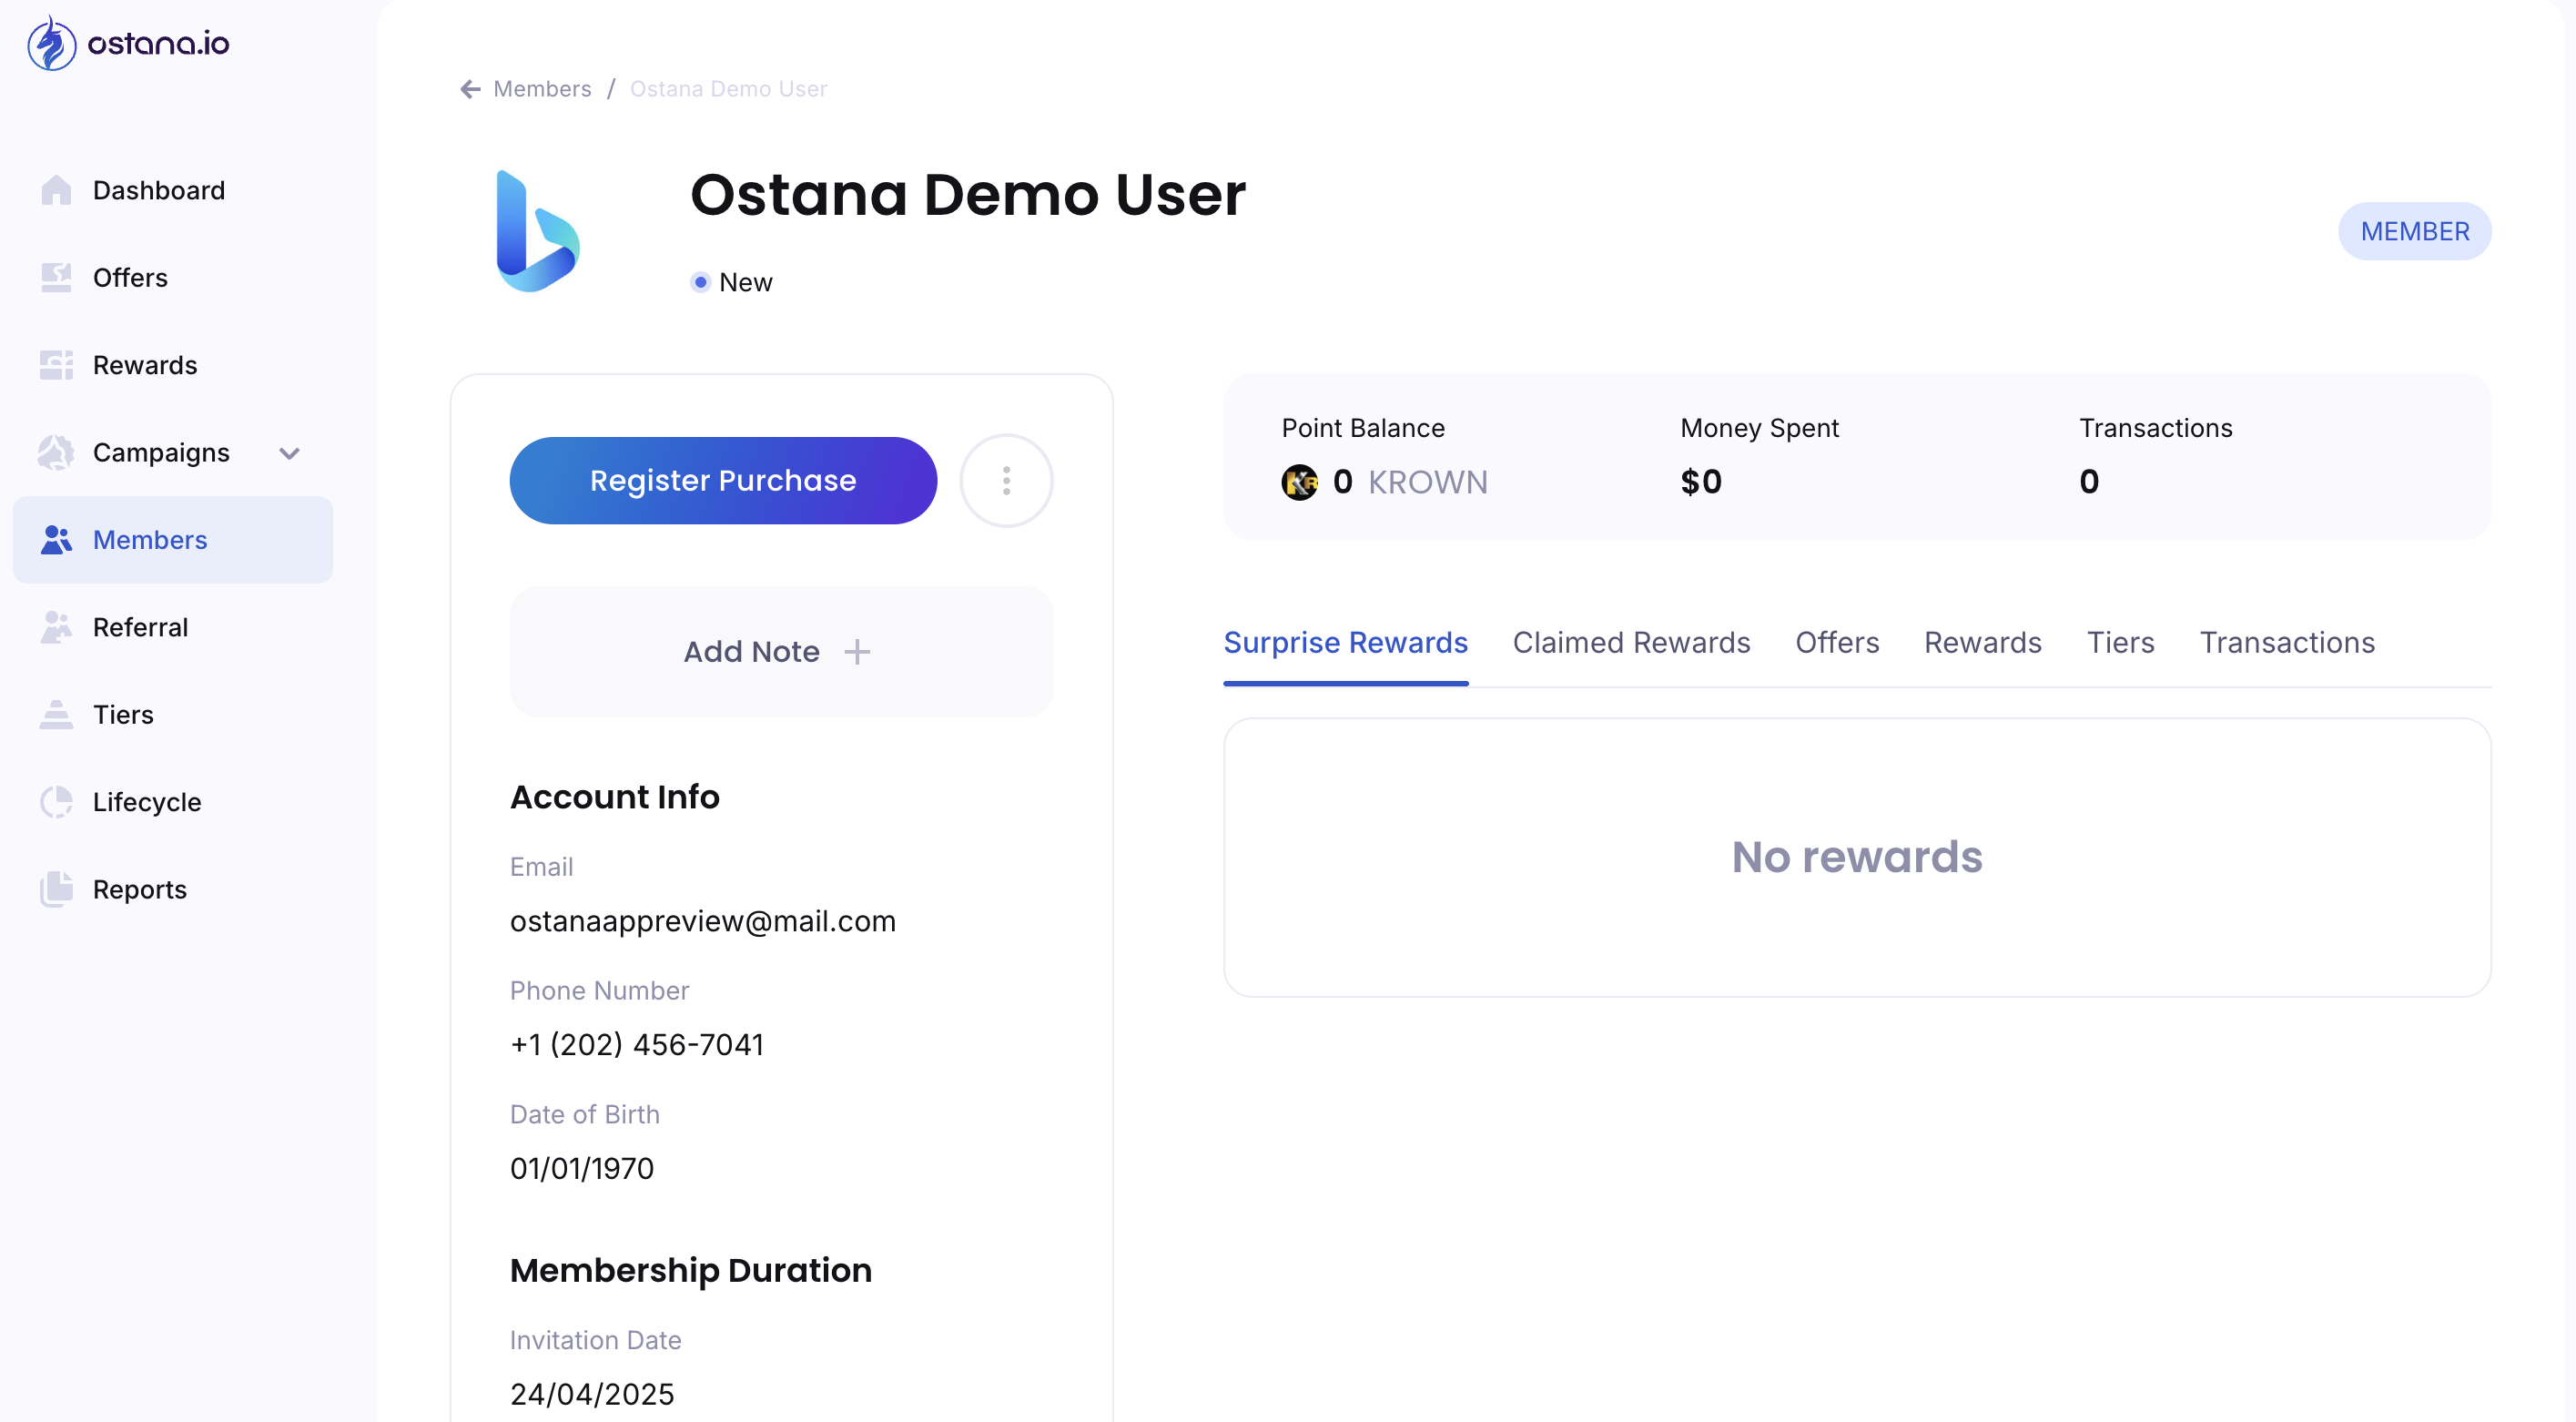Go to Rewards in the sidebar

173,365
